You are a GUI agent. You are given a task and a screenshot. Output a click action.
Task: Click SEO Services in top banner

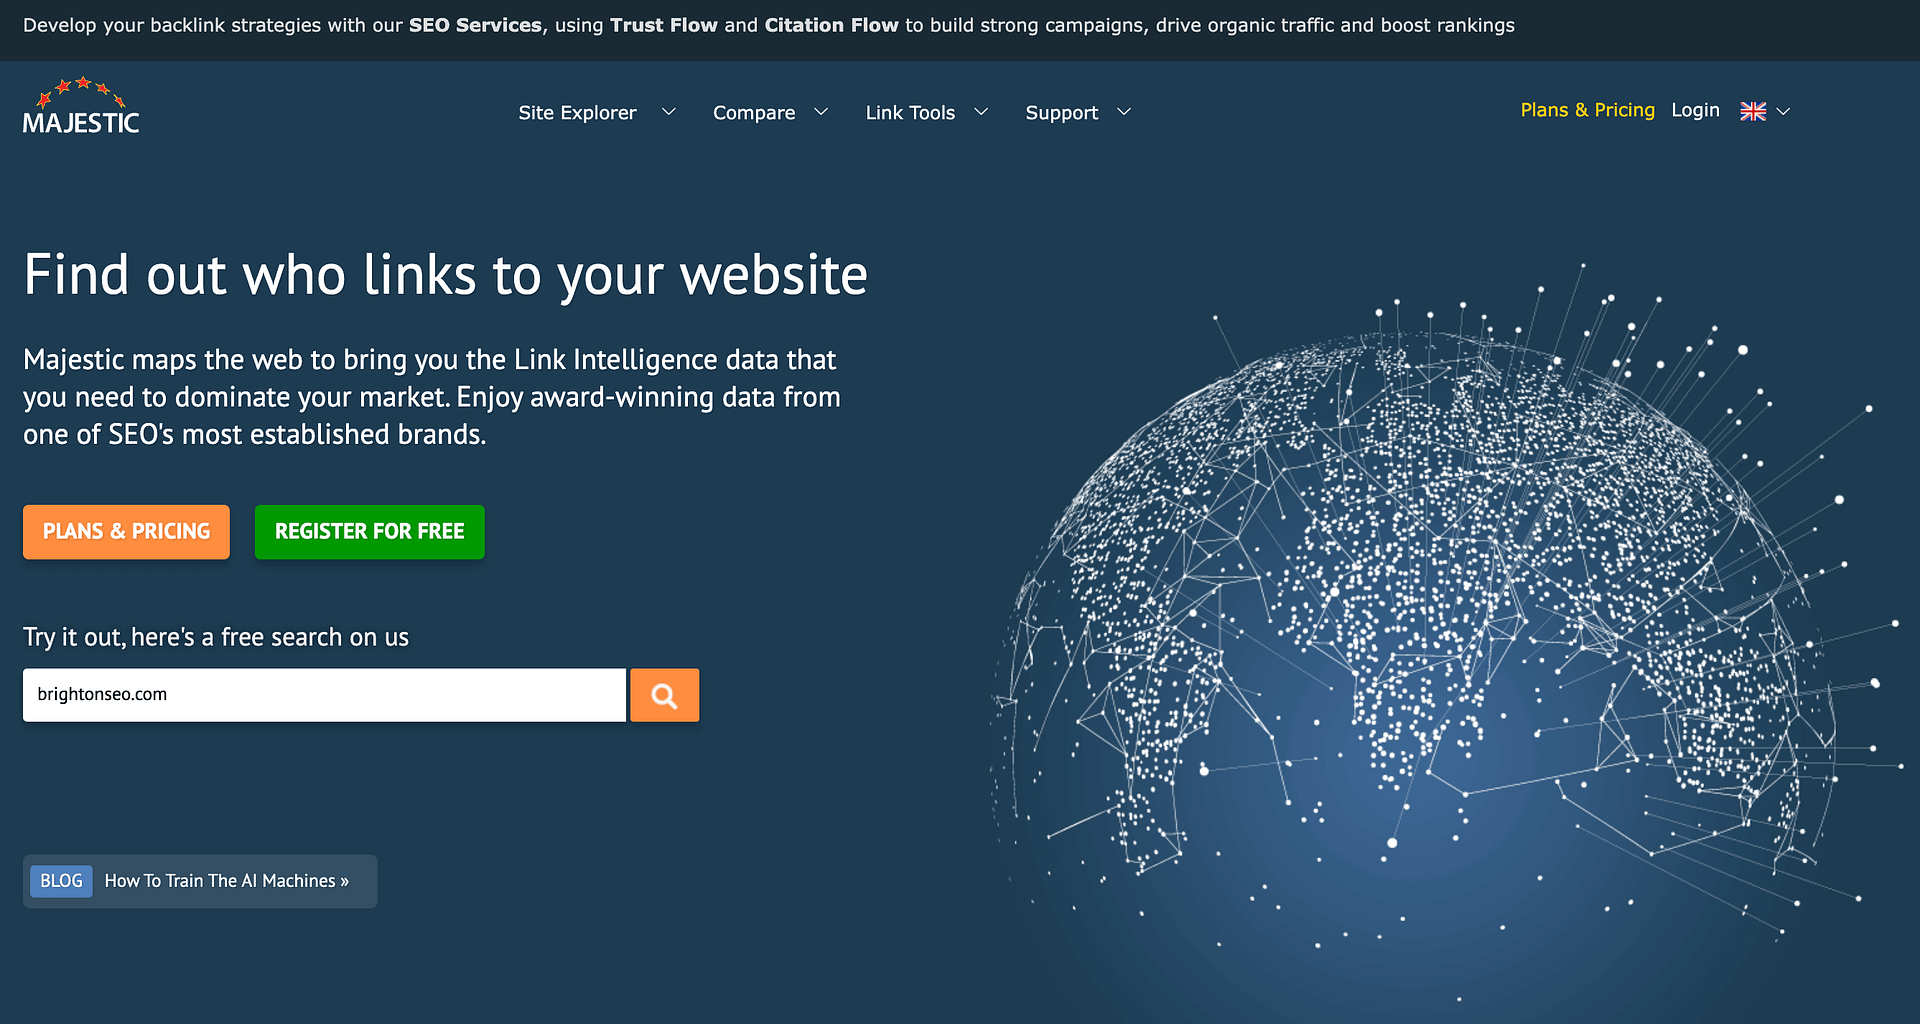476,25
